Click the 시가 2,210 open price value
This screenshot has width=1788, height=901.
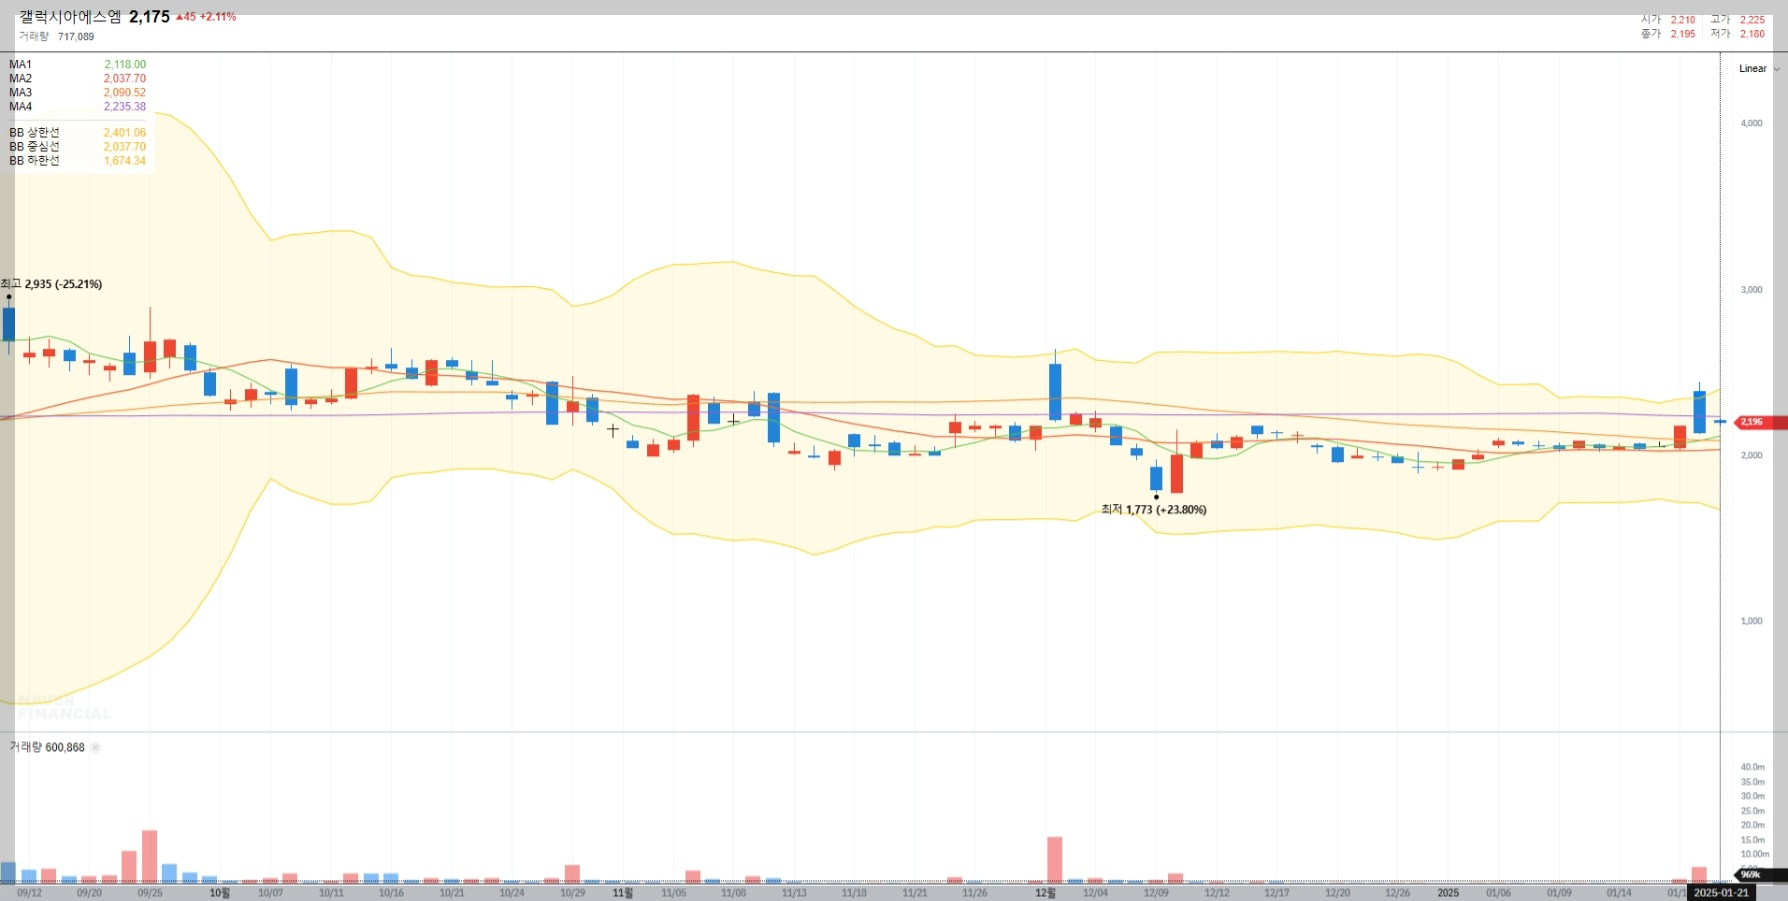[1683, 20]
